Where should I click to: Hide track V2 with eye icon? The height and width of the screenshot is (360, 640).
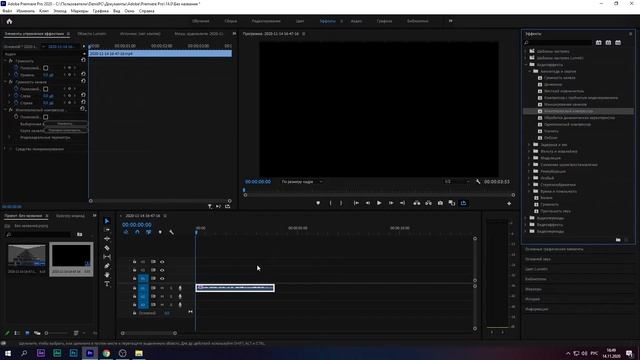tap(162, 270)
